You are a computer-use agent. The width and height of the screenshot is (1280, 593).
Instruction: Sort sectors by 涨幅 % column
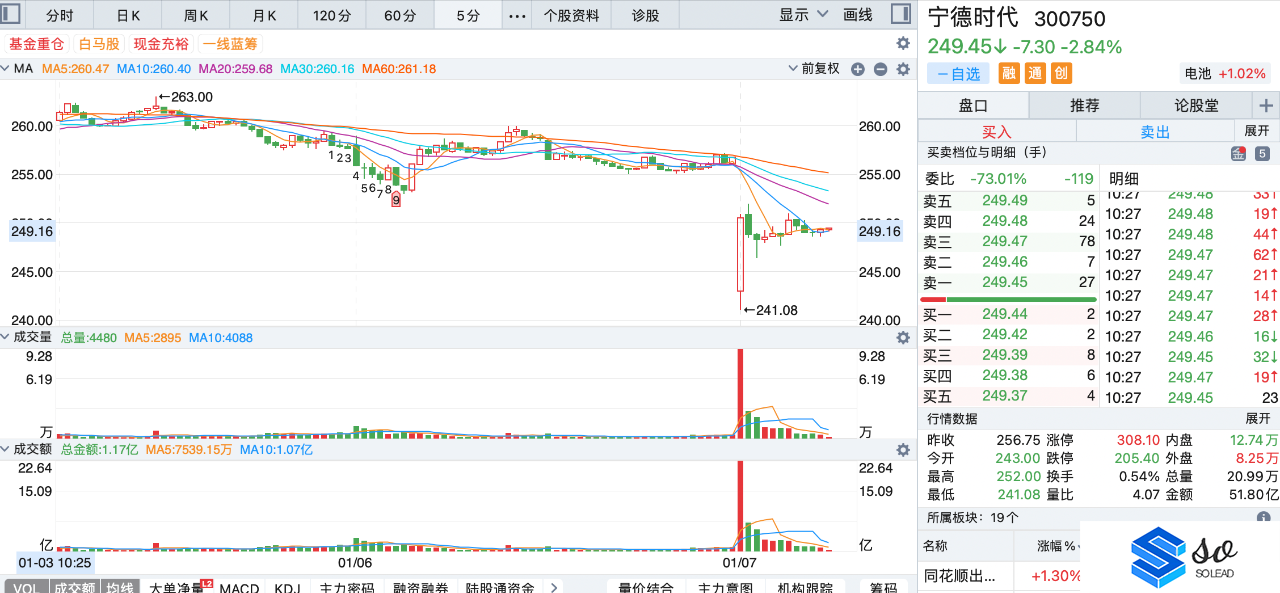[x=1055, y=546]
